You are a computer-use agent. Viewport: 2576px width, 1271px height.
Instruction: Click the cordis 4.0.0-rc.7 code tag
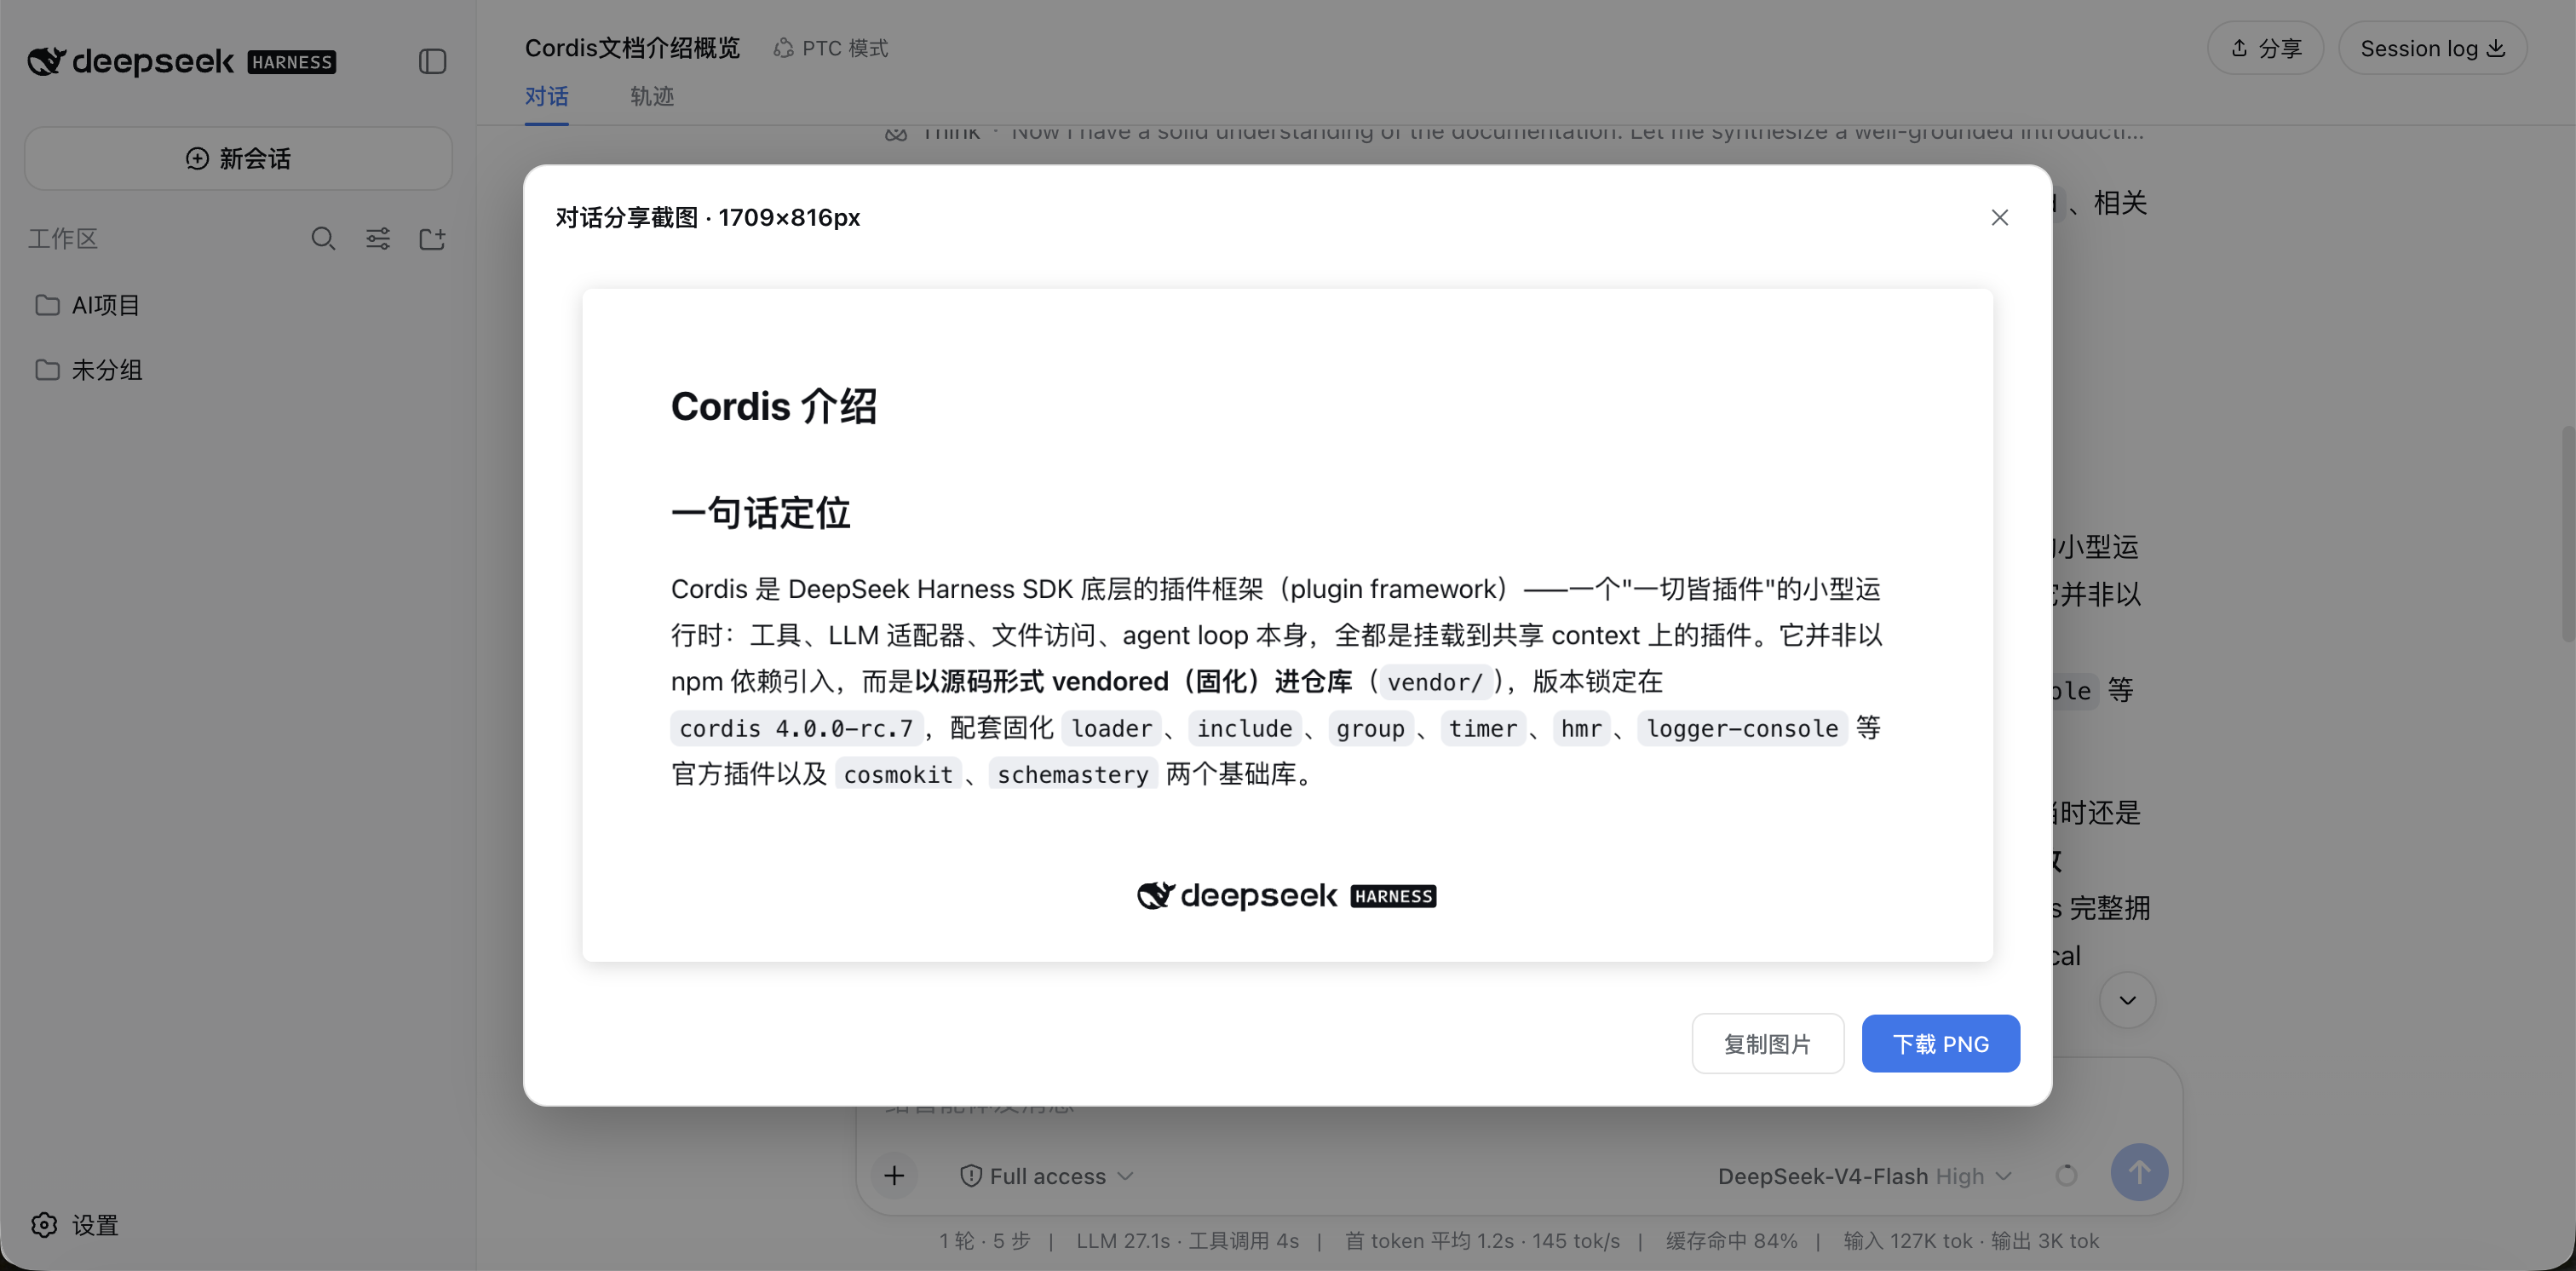coord(796,729)
